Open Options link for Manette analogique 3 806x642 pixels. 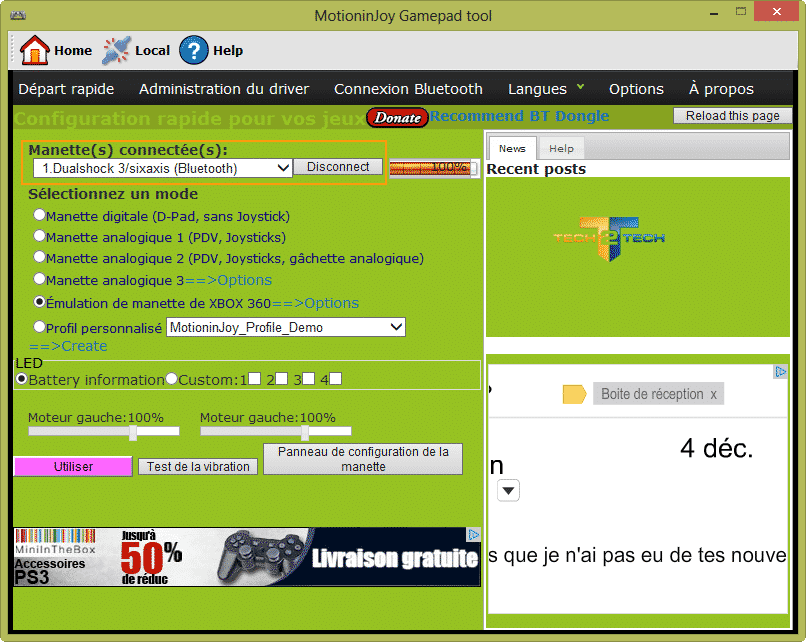pyautogui.click(x=228, y=280)
